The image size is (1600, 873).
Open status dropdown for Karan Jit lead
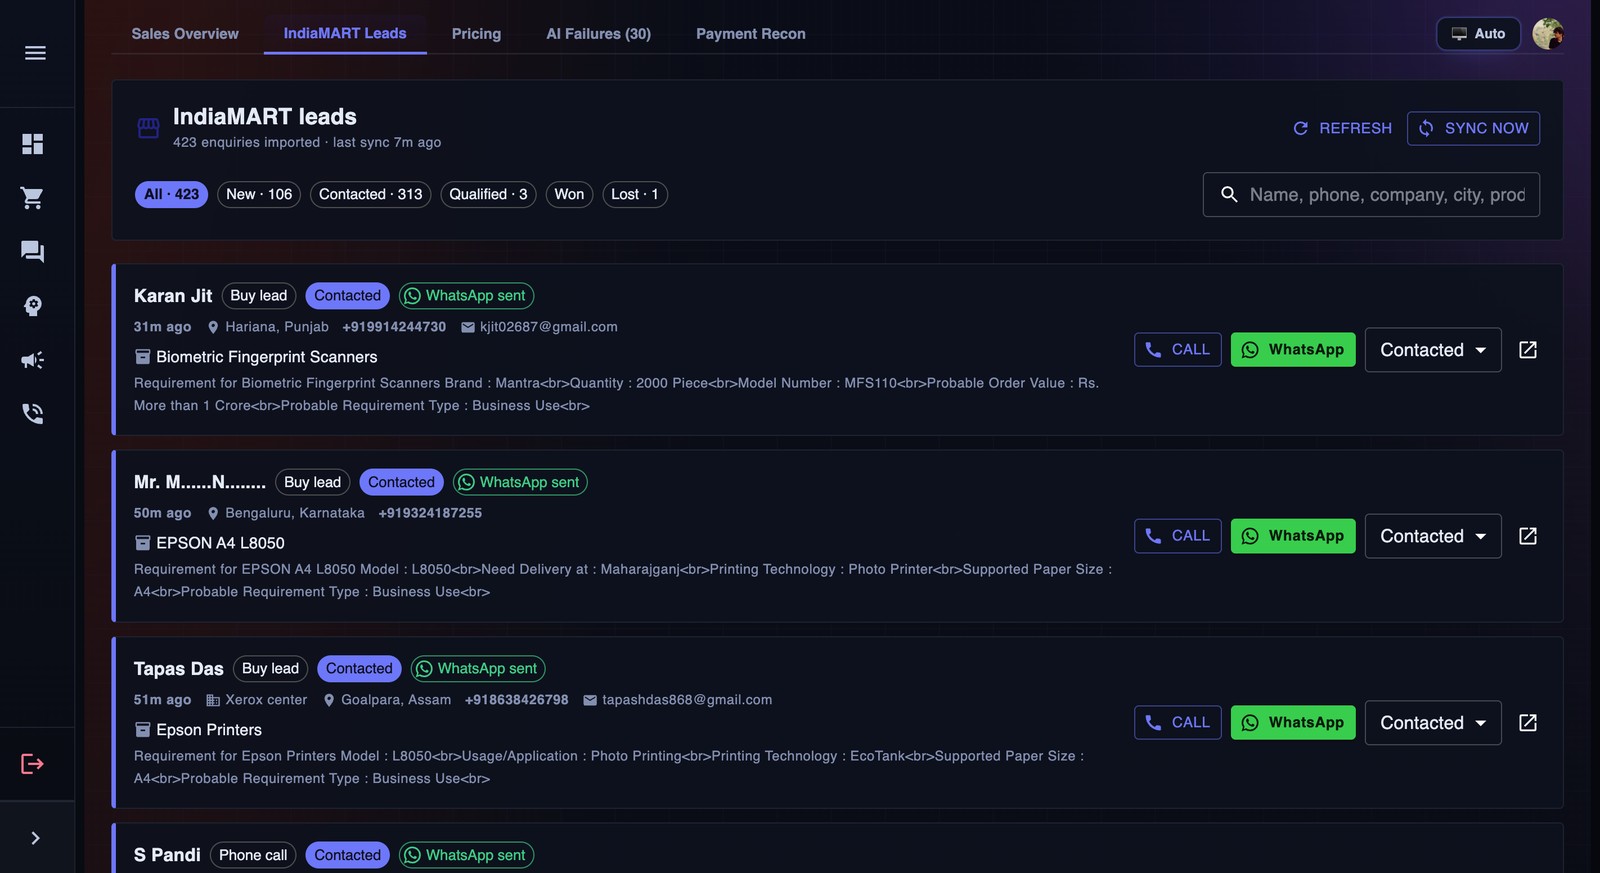pyautogui.click(x=1433, y=350)
